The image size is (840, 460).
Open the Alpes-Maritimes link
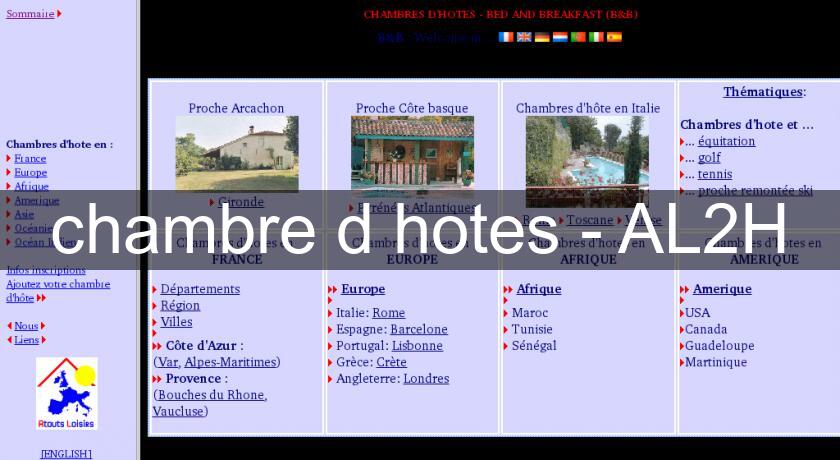(x=230, y=363)
